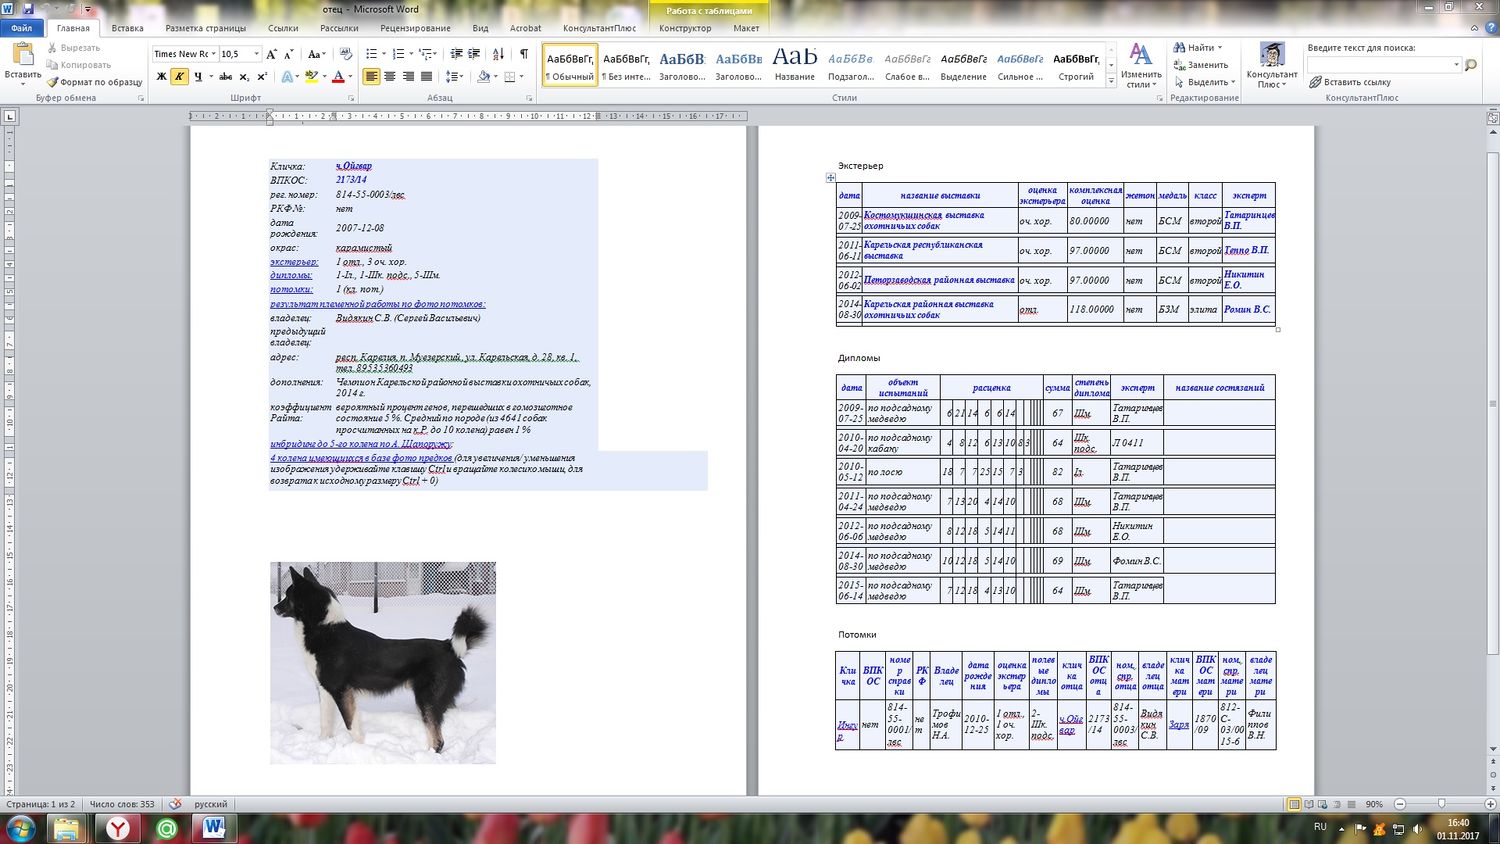Open the Рецензирование ribbon tab

click(x=415, y=28)
